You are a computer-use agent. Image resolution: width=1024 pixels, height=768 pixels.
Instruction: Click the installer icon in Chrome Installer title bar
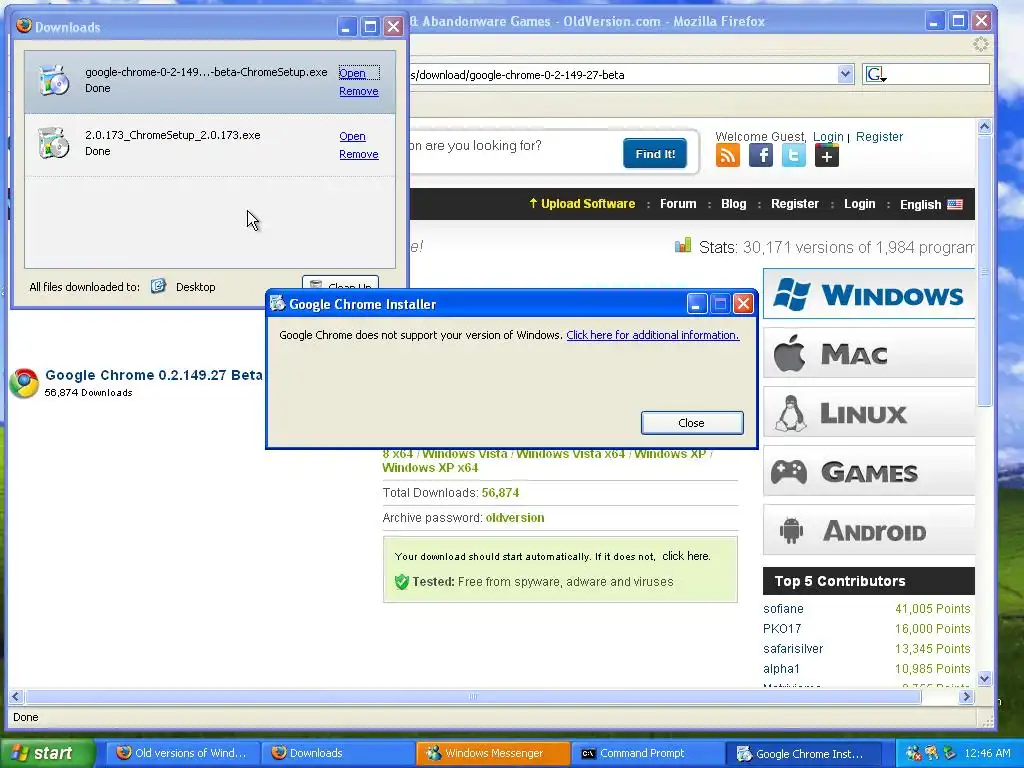coord(278,303)
